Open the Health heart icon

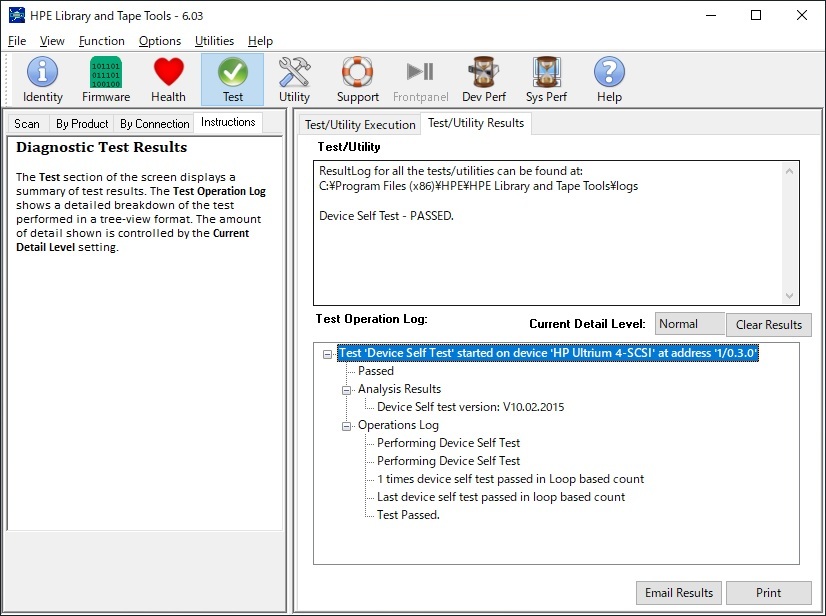coord(168,80)
